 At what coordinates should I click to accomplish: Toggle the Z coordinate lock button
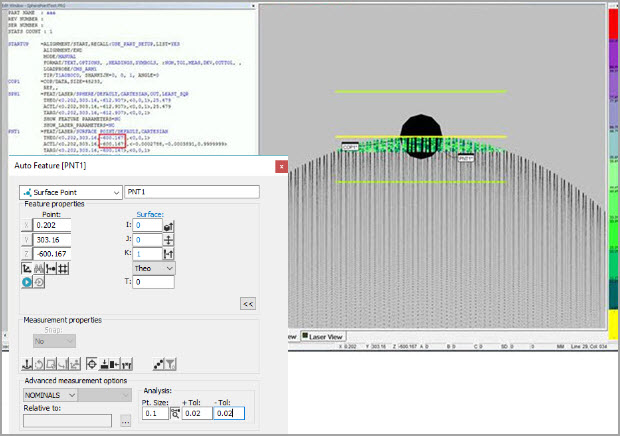26,254
